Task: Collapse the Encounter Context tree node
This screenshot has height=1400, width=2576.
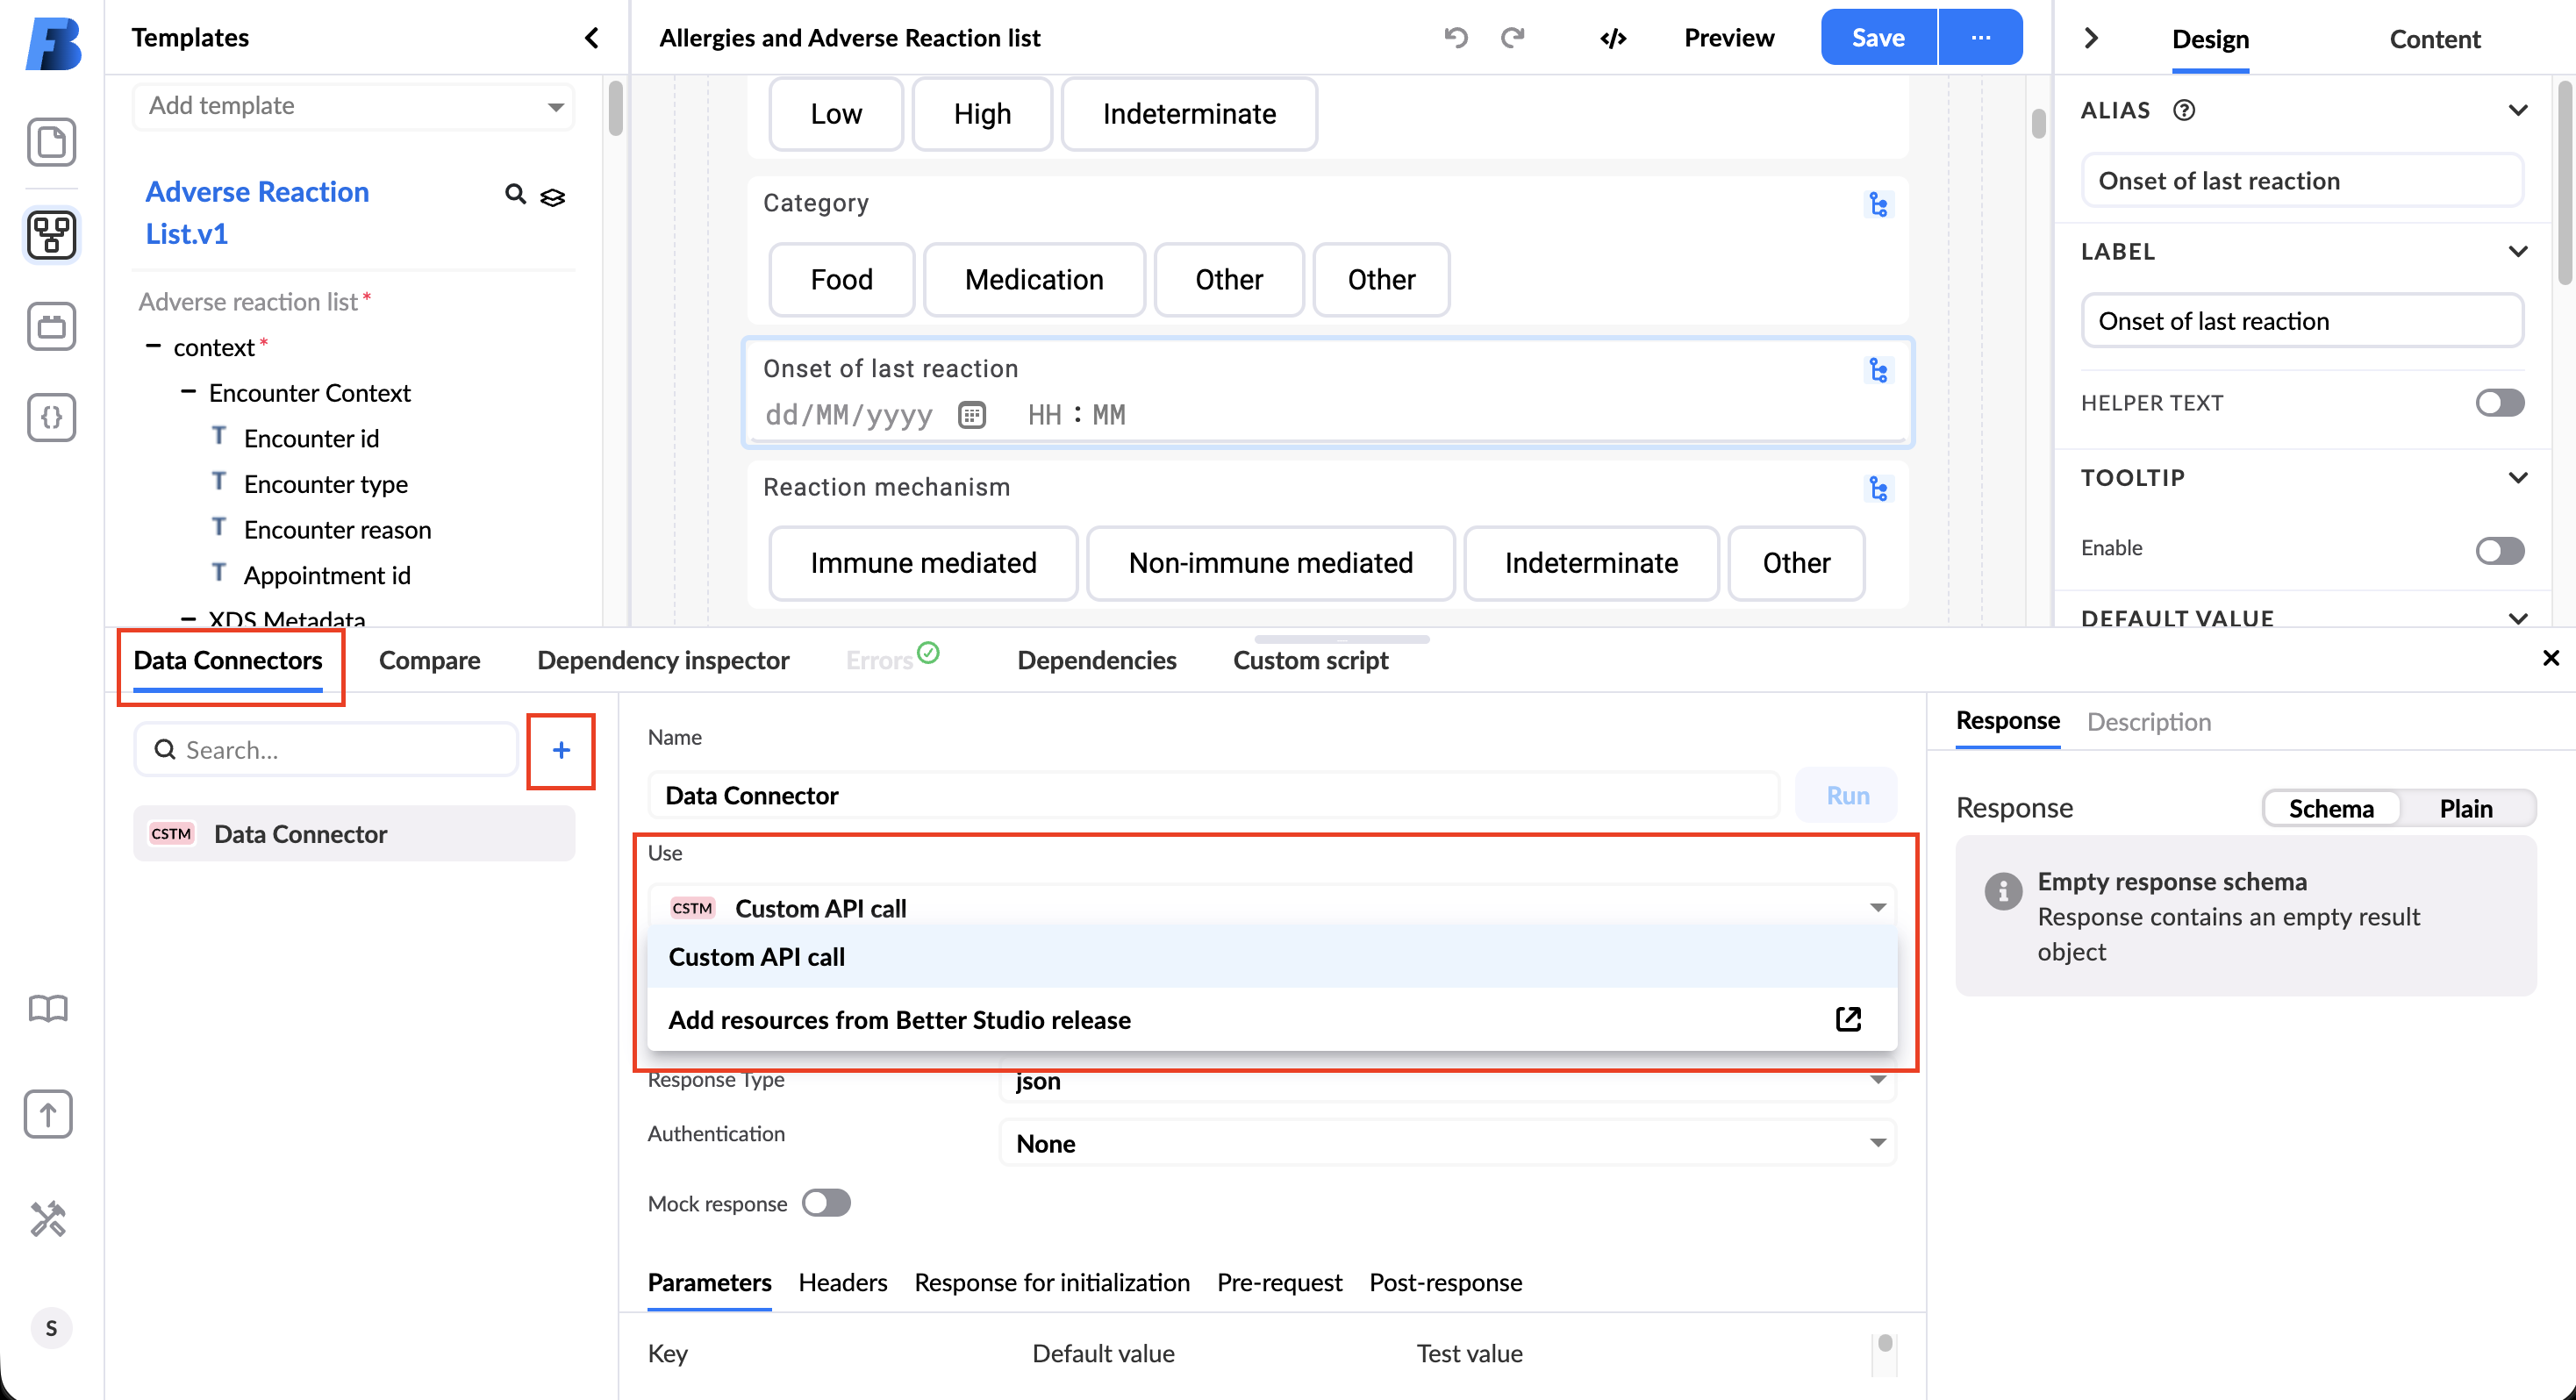Action: coord(188,392)
